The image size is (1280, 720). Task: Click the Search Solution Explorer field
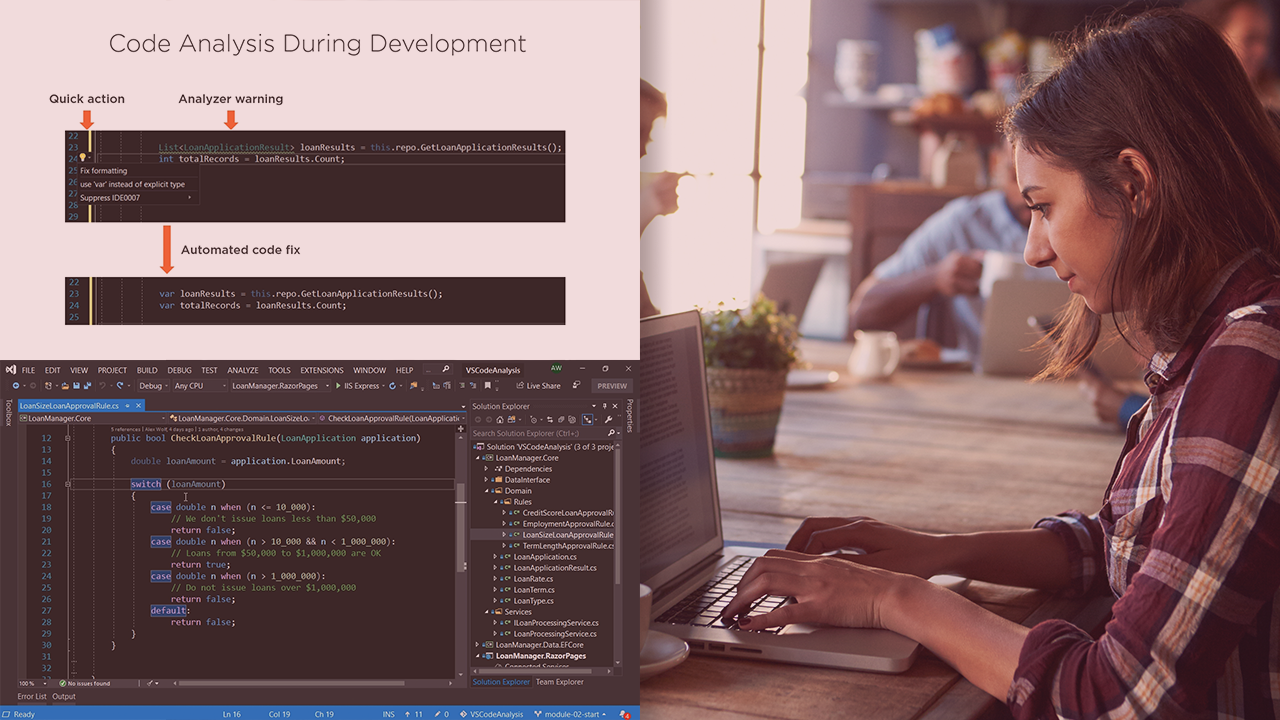coord(535,433)
